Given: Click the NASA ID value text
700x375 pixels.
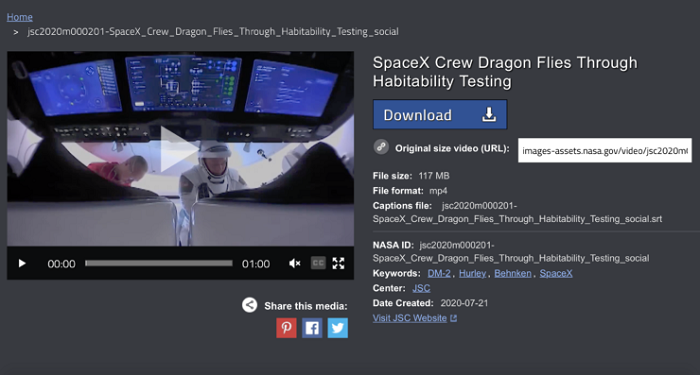Looking at the screenshot, I should pos(511,252).
